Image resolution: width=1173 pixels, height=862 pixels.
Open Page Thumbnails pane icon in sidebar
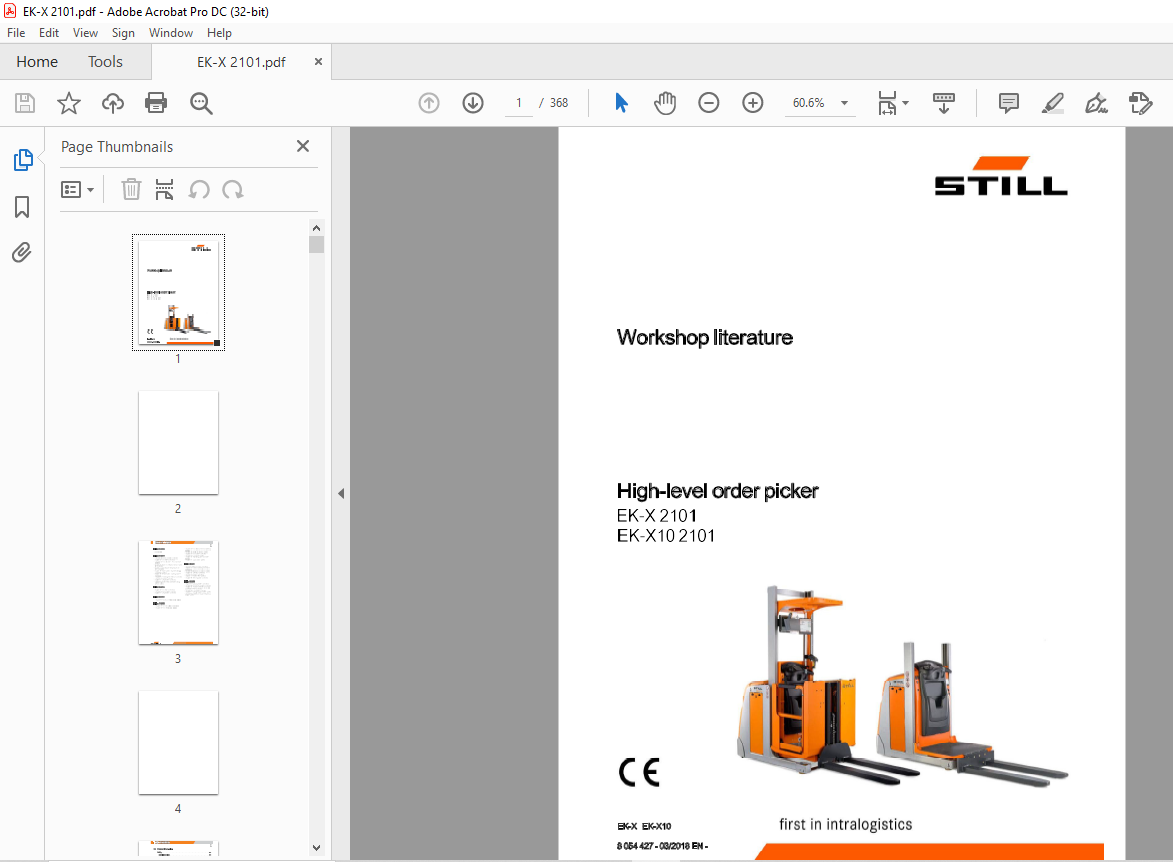click(22, 159)
